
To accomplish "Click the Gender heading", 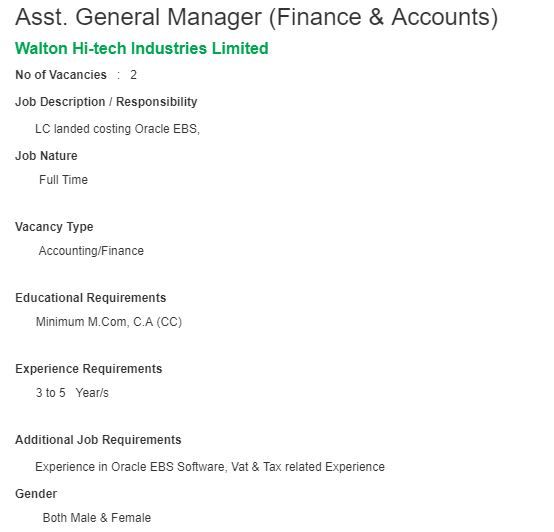I will [x=36, y=494].
